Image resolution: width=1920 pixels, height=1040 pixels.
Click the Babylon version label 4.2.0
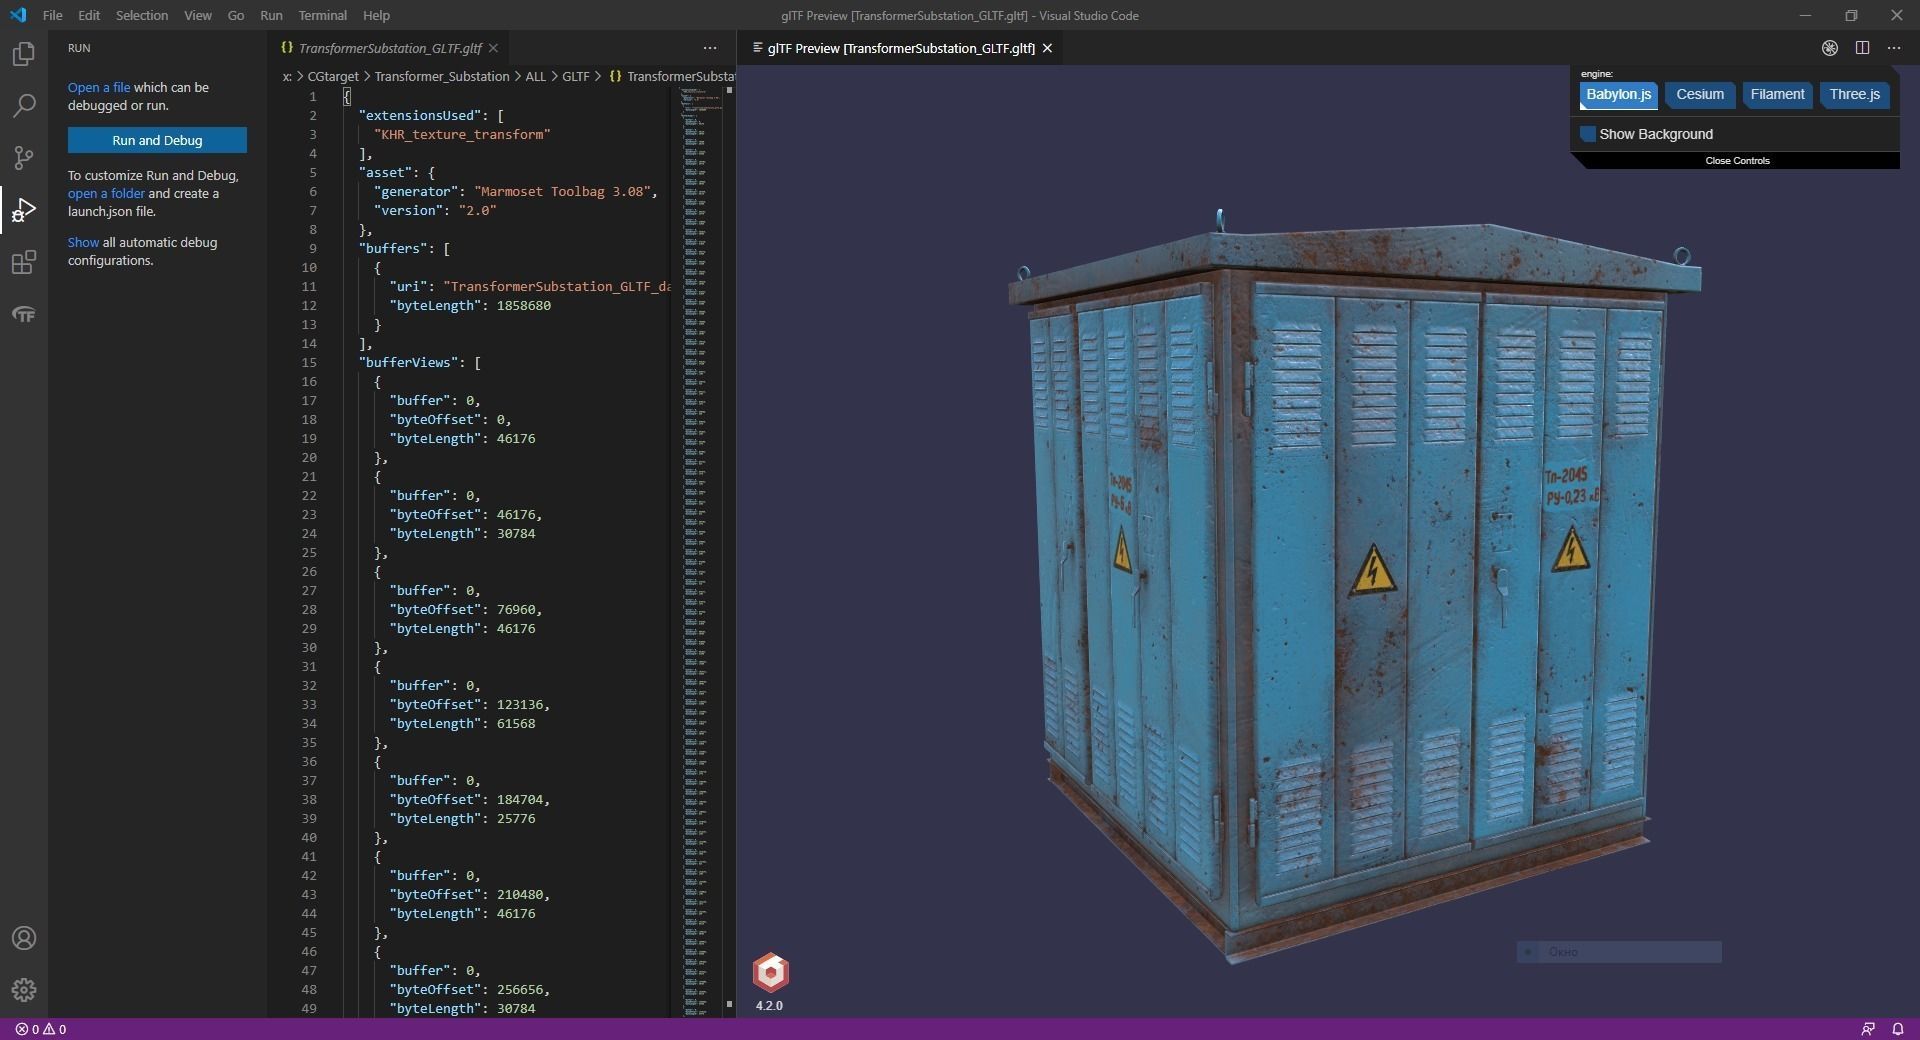click(769, 1005)
